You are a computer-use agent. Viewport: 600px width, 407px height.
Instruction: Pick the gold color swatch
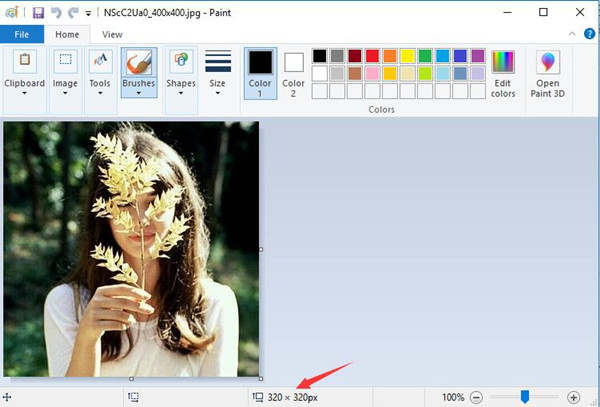[x=390, y=73]
